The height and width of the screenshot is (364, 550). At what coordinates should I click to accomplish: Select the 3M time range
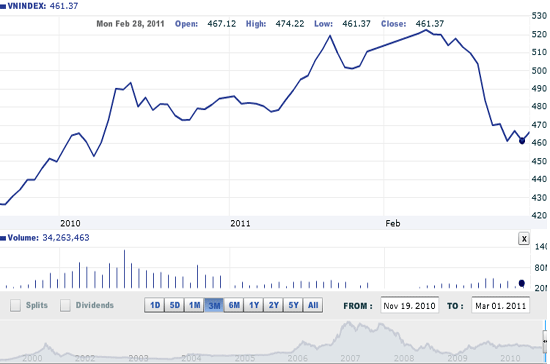pos(214,305)
